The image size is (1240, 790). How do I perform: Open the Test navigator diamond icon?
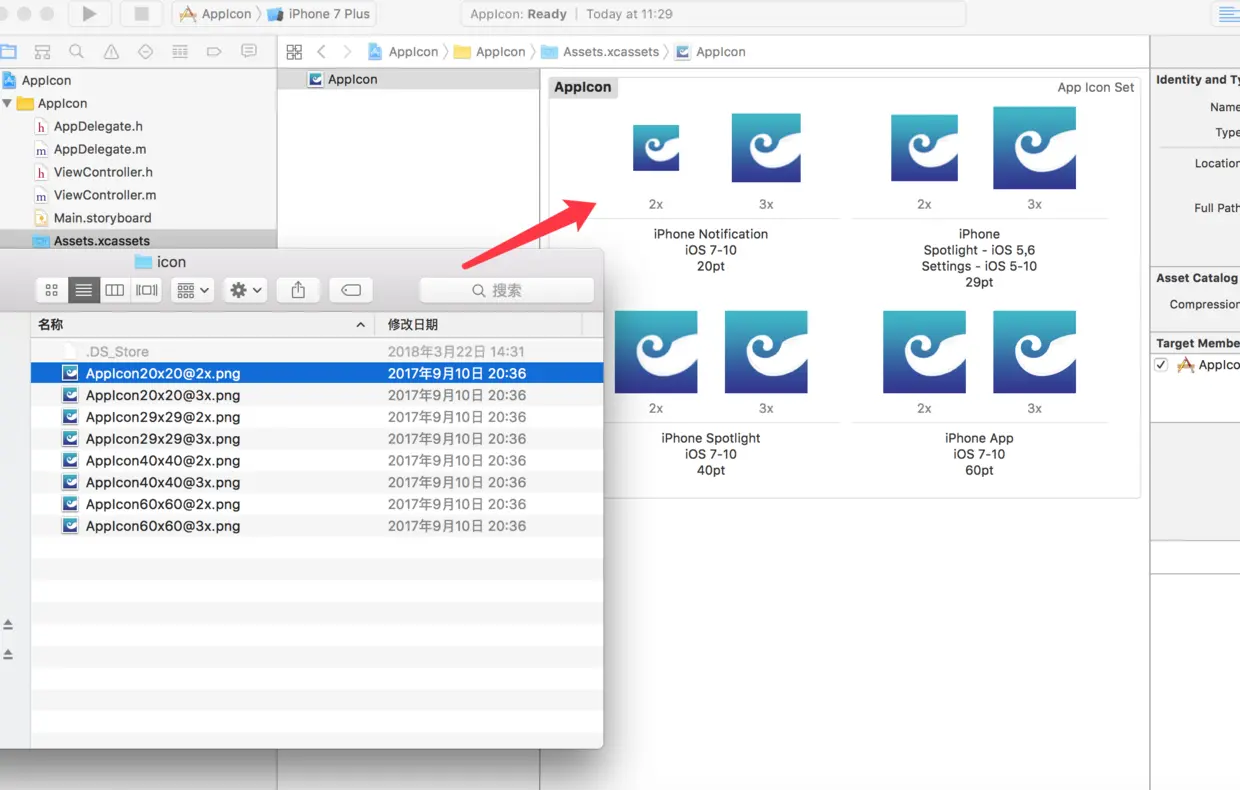145,52
